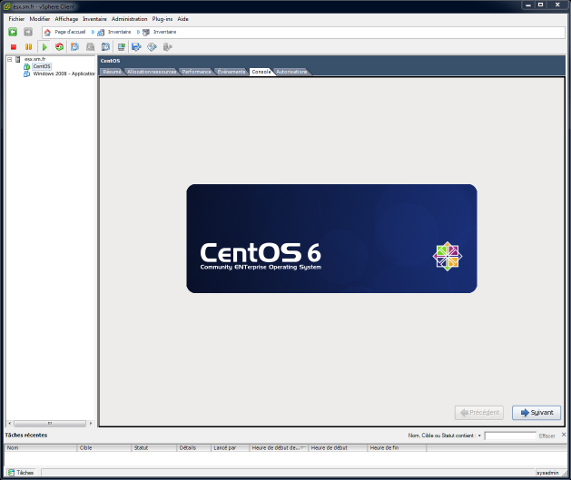Sort tasks by the Nom column header

[40, 448]
